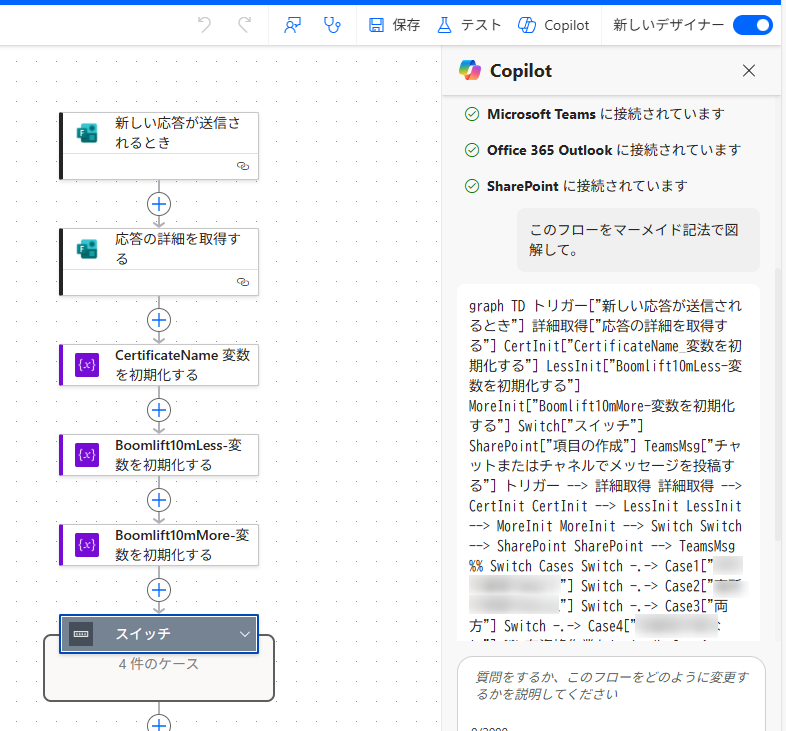
Task: Add a step below Boomlift10mLess card
Action: 159,500
